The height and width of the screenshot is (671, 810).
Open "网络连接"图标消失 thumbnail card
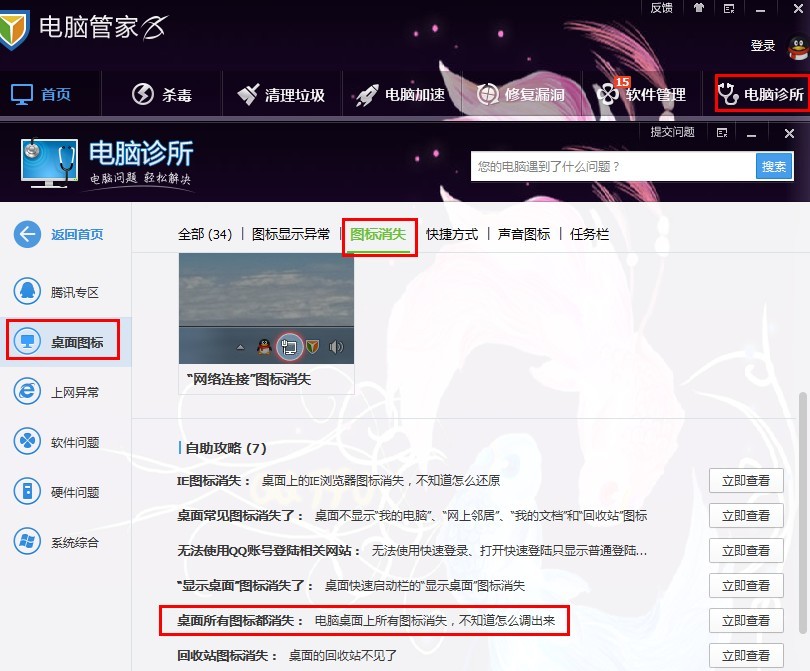267,323
